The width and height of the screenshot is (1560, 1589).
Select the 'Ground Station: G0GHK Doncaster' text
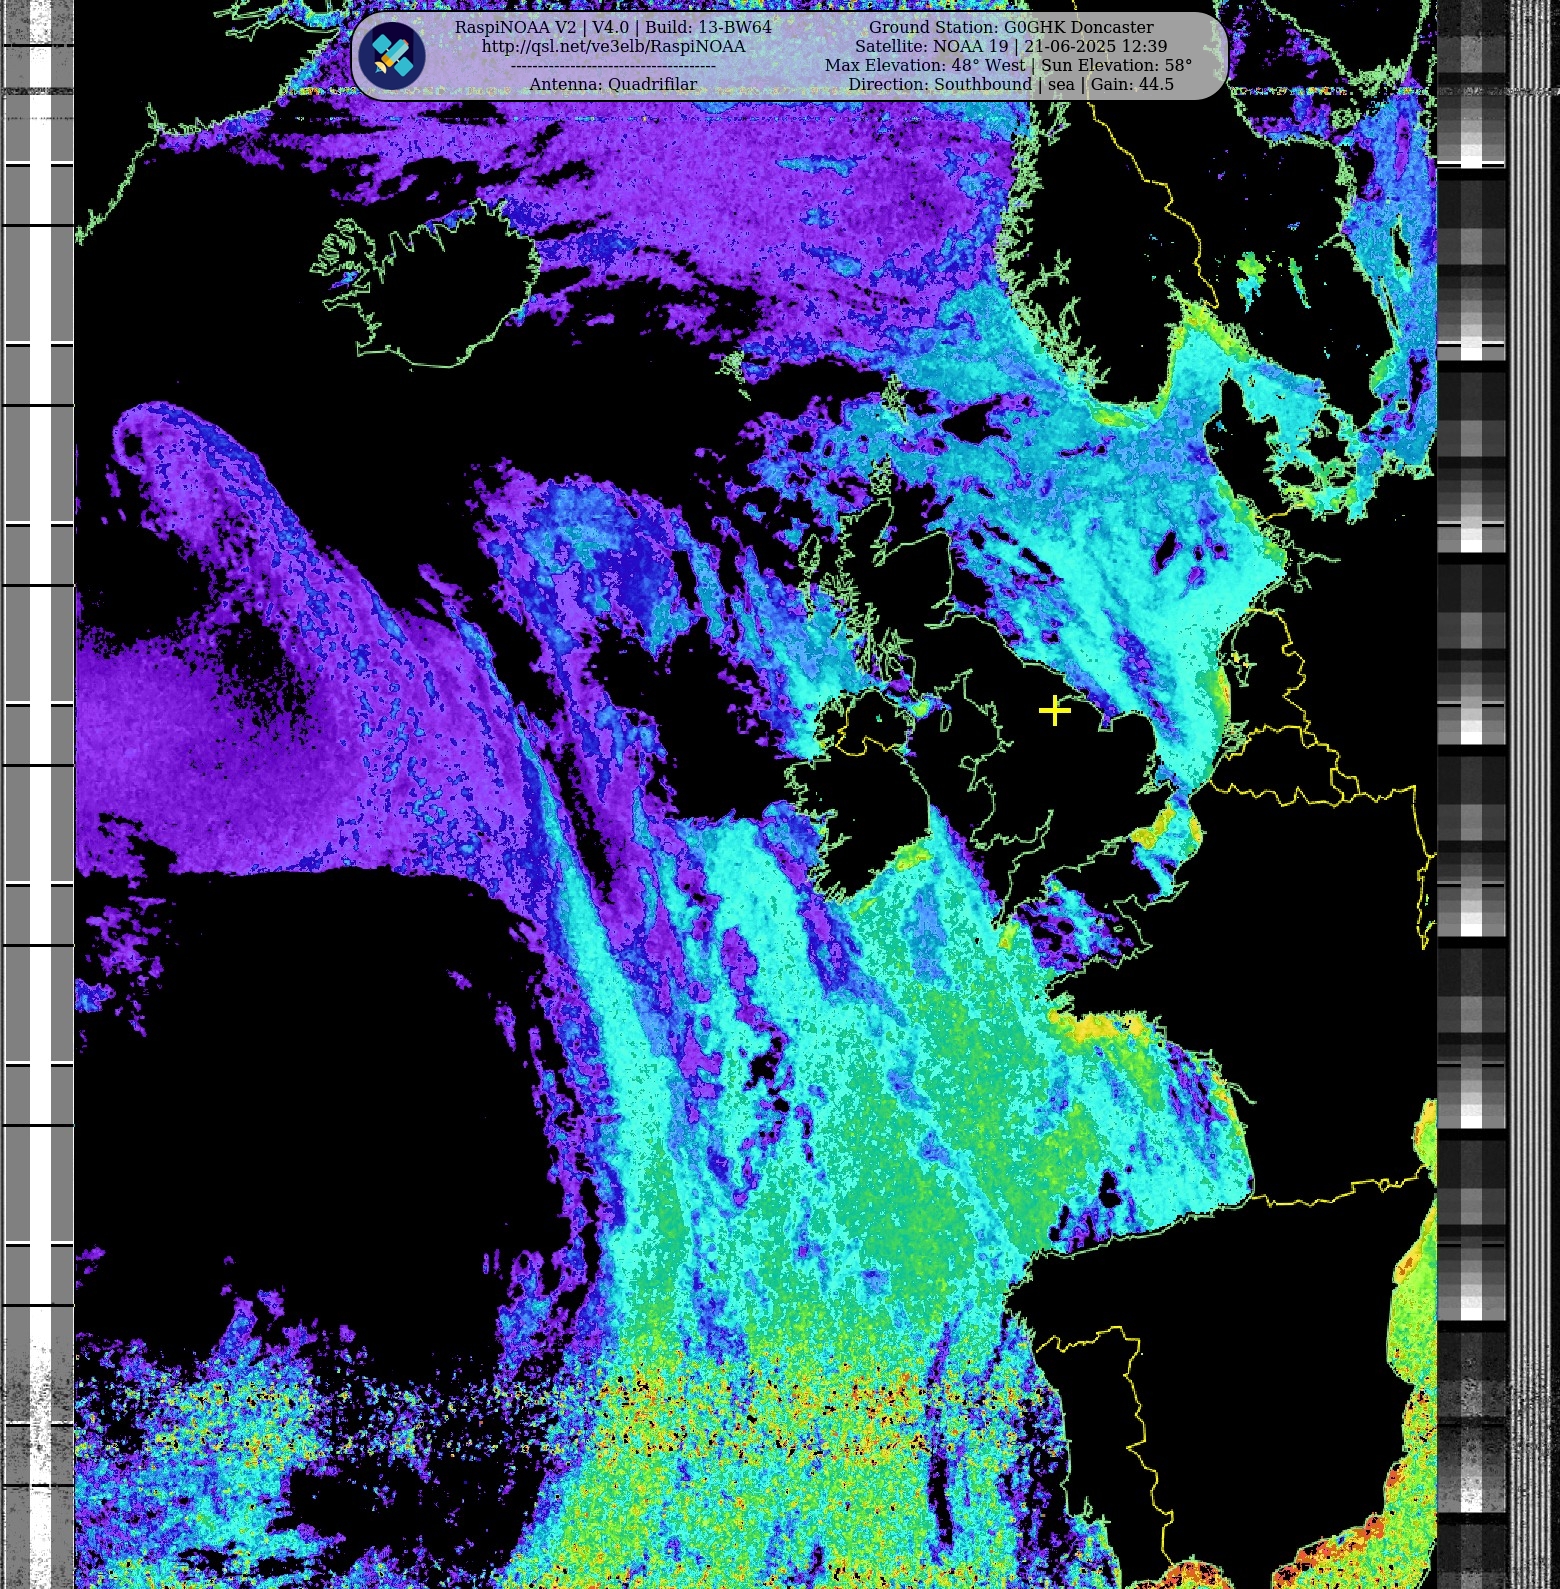(x=1011, y=28)
